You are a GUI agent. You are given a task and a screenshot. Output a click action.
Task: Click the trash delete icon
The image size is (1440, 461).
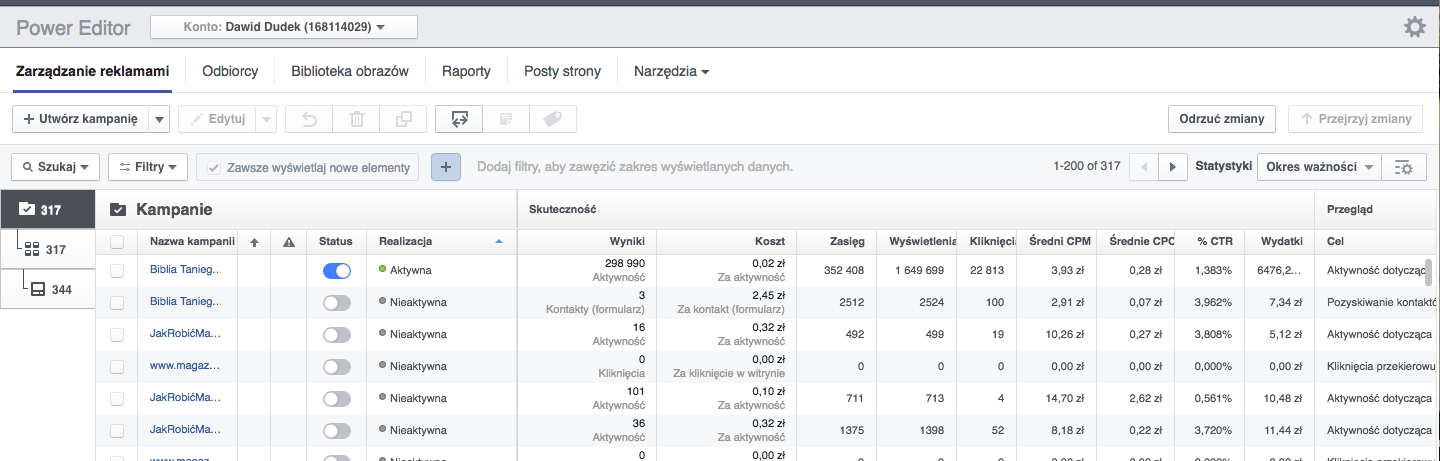click(x=356, y=119)
